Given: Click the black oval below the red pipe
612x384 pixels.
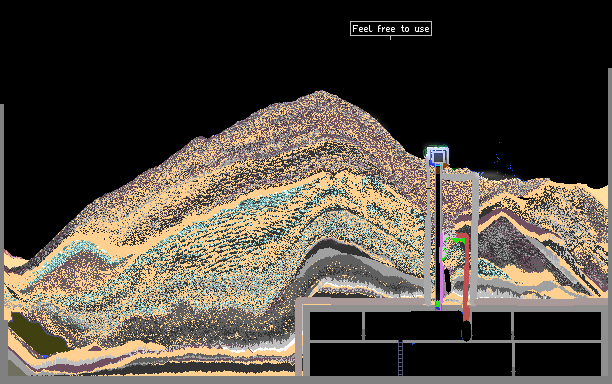Looking at the screenshot, I should (x=466, y=331).
